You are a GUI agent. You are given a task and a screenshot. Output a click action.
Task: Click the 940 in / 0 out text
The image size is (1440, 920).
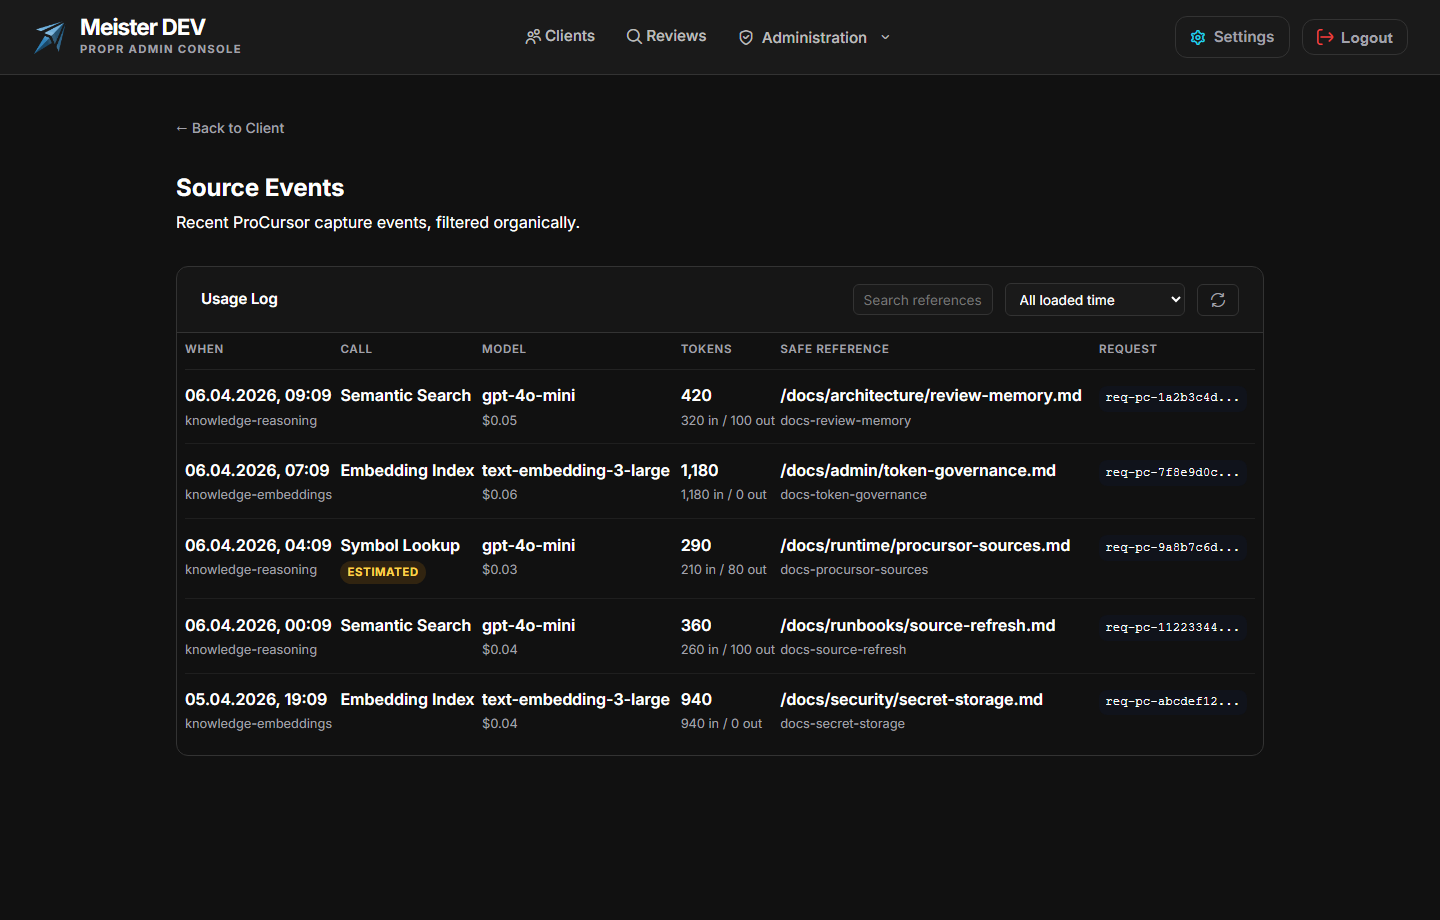click(x=722, y=724)
